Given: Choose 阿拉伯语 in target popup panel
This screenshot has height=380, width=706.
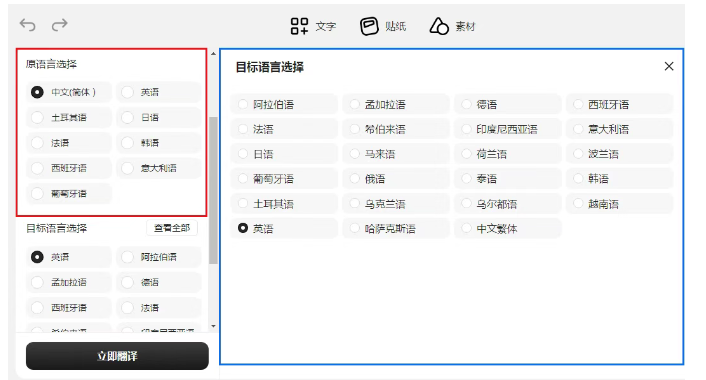Looking at the screenshot, I should 284,104.
